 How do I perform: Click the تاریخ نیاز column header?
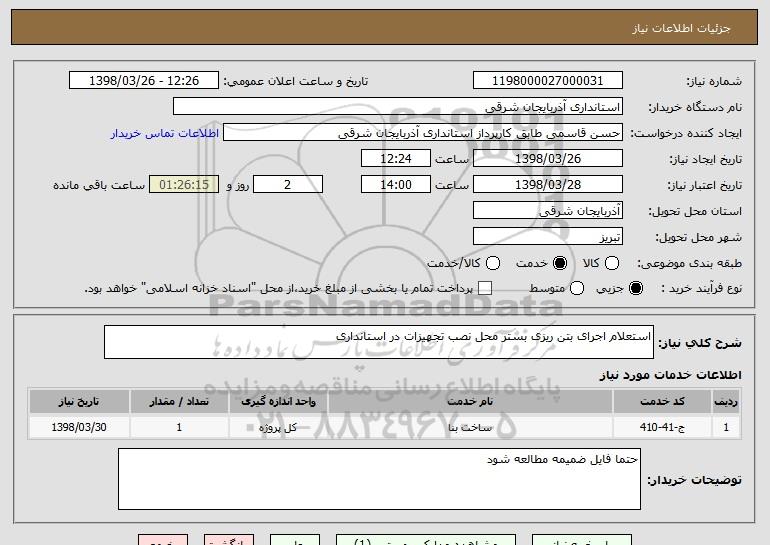point(79,402)
